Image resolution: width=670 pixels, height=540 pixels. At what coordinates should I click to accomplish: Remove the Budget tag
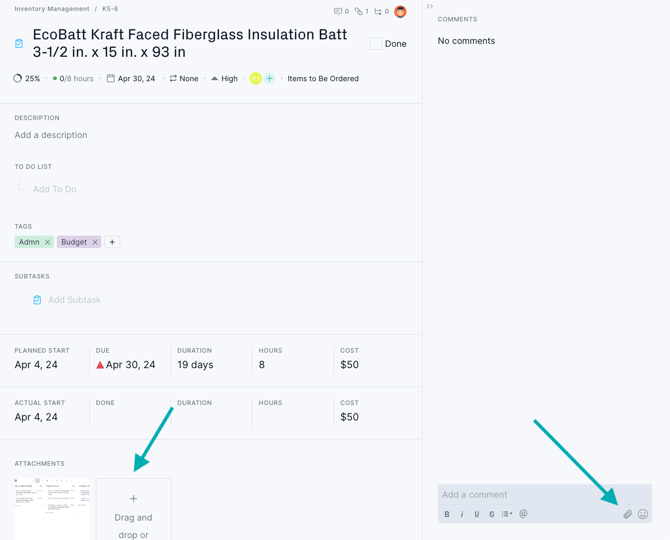[95, 242]
